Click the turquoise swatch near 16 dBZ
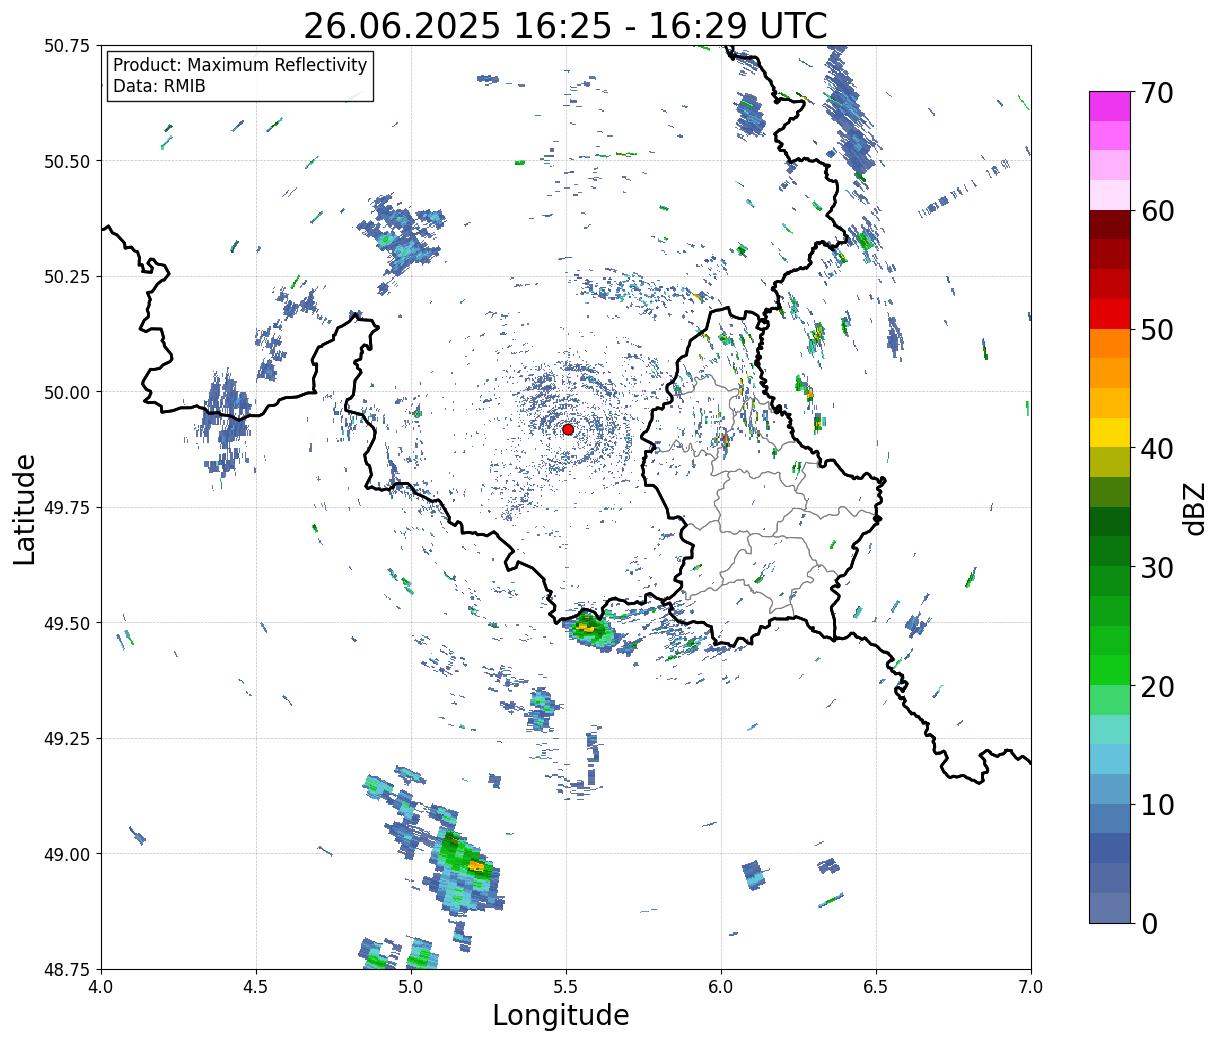Viewport: 1219px width, 1040px height. coord(1109,730)
